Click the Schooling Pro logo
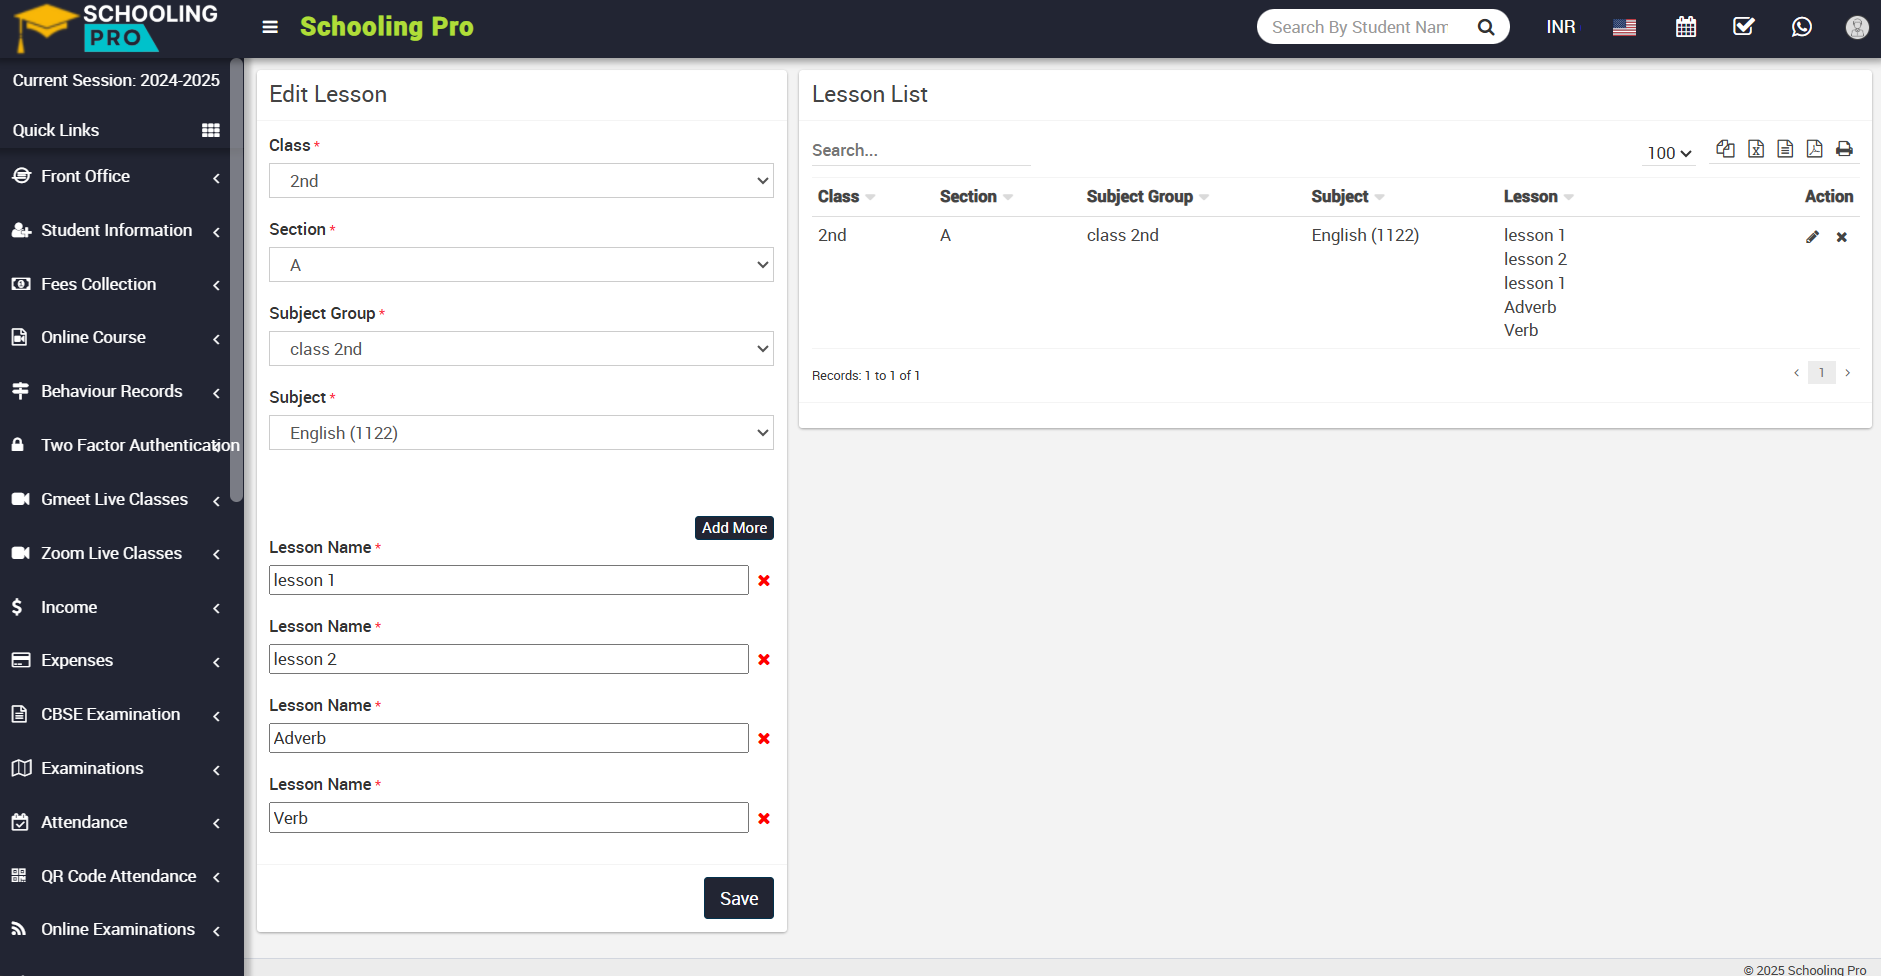This screenshot has width=1881, height=976. (x=116, y=27)
